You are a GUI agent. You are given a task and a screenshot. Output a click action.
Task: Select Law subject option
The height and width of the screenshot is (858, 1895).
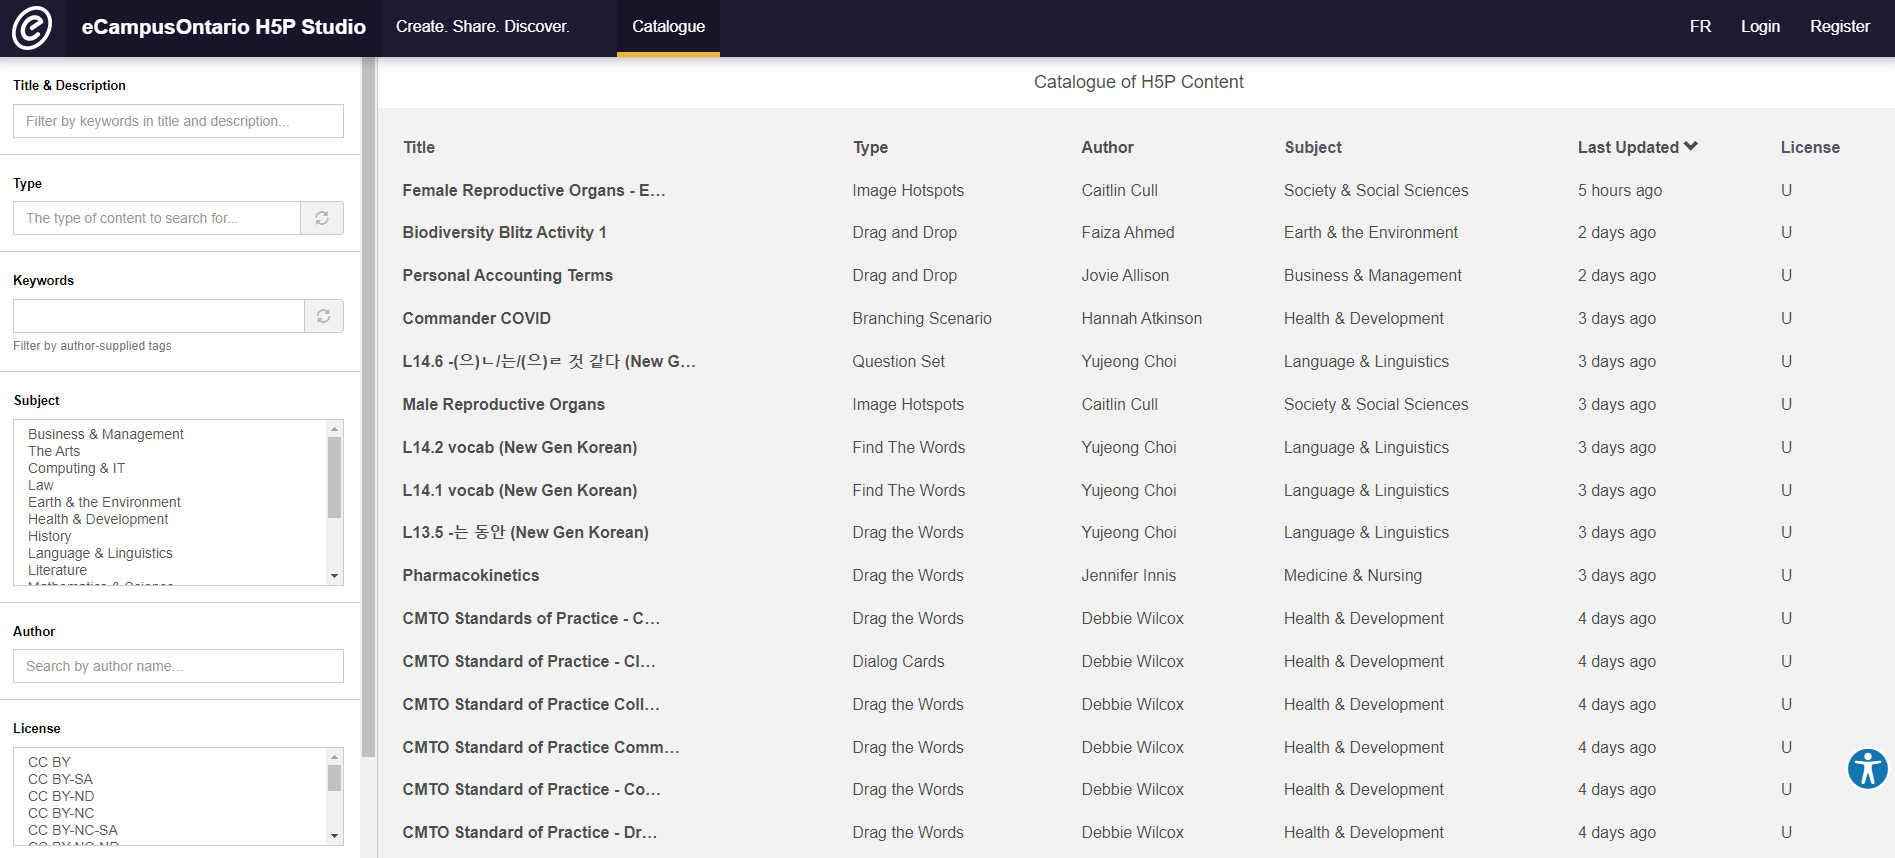(x=41, y=485)
